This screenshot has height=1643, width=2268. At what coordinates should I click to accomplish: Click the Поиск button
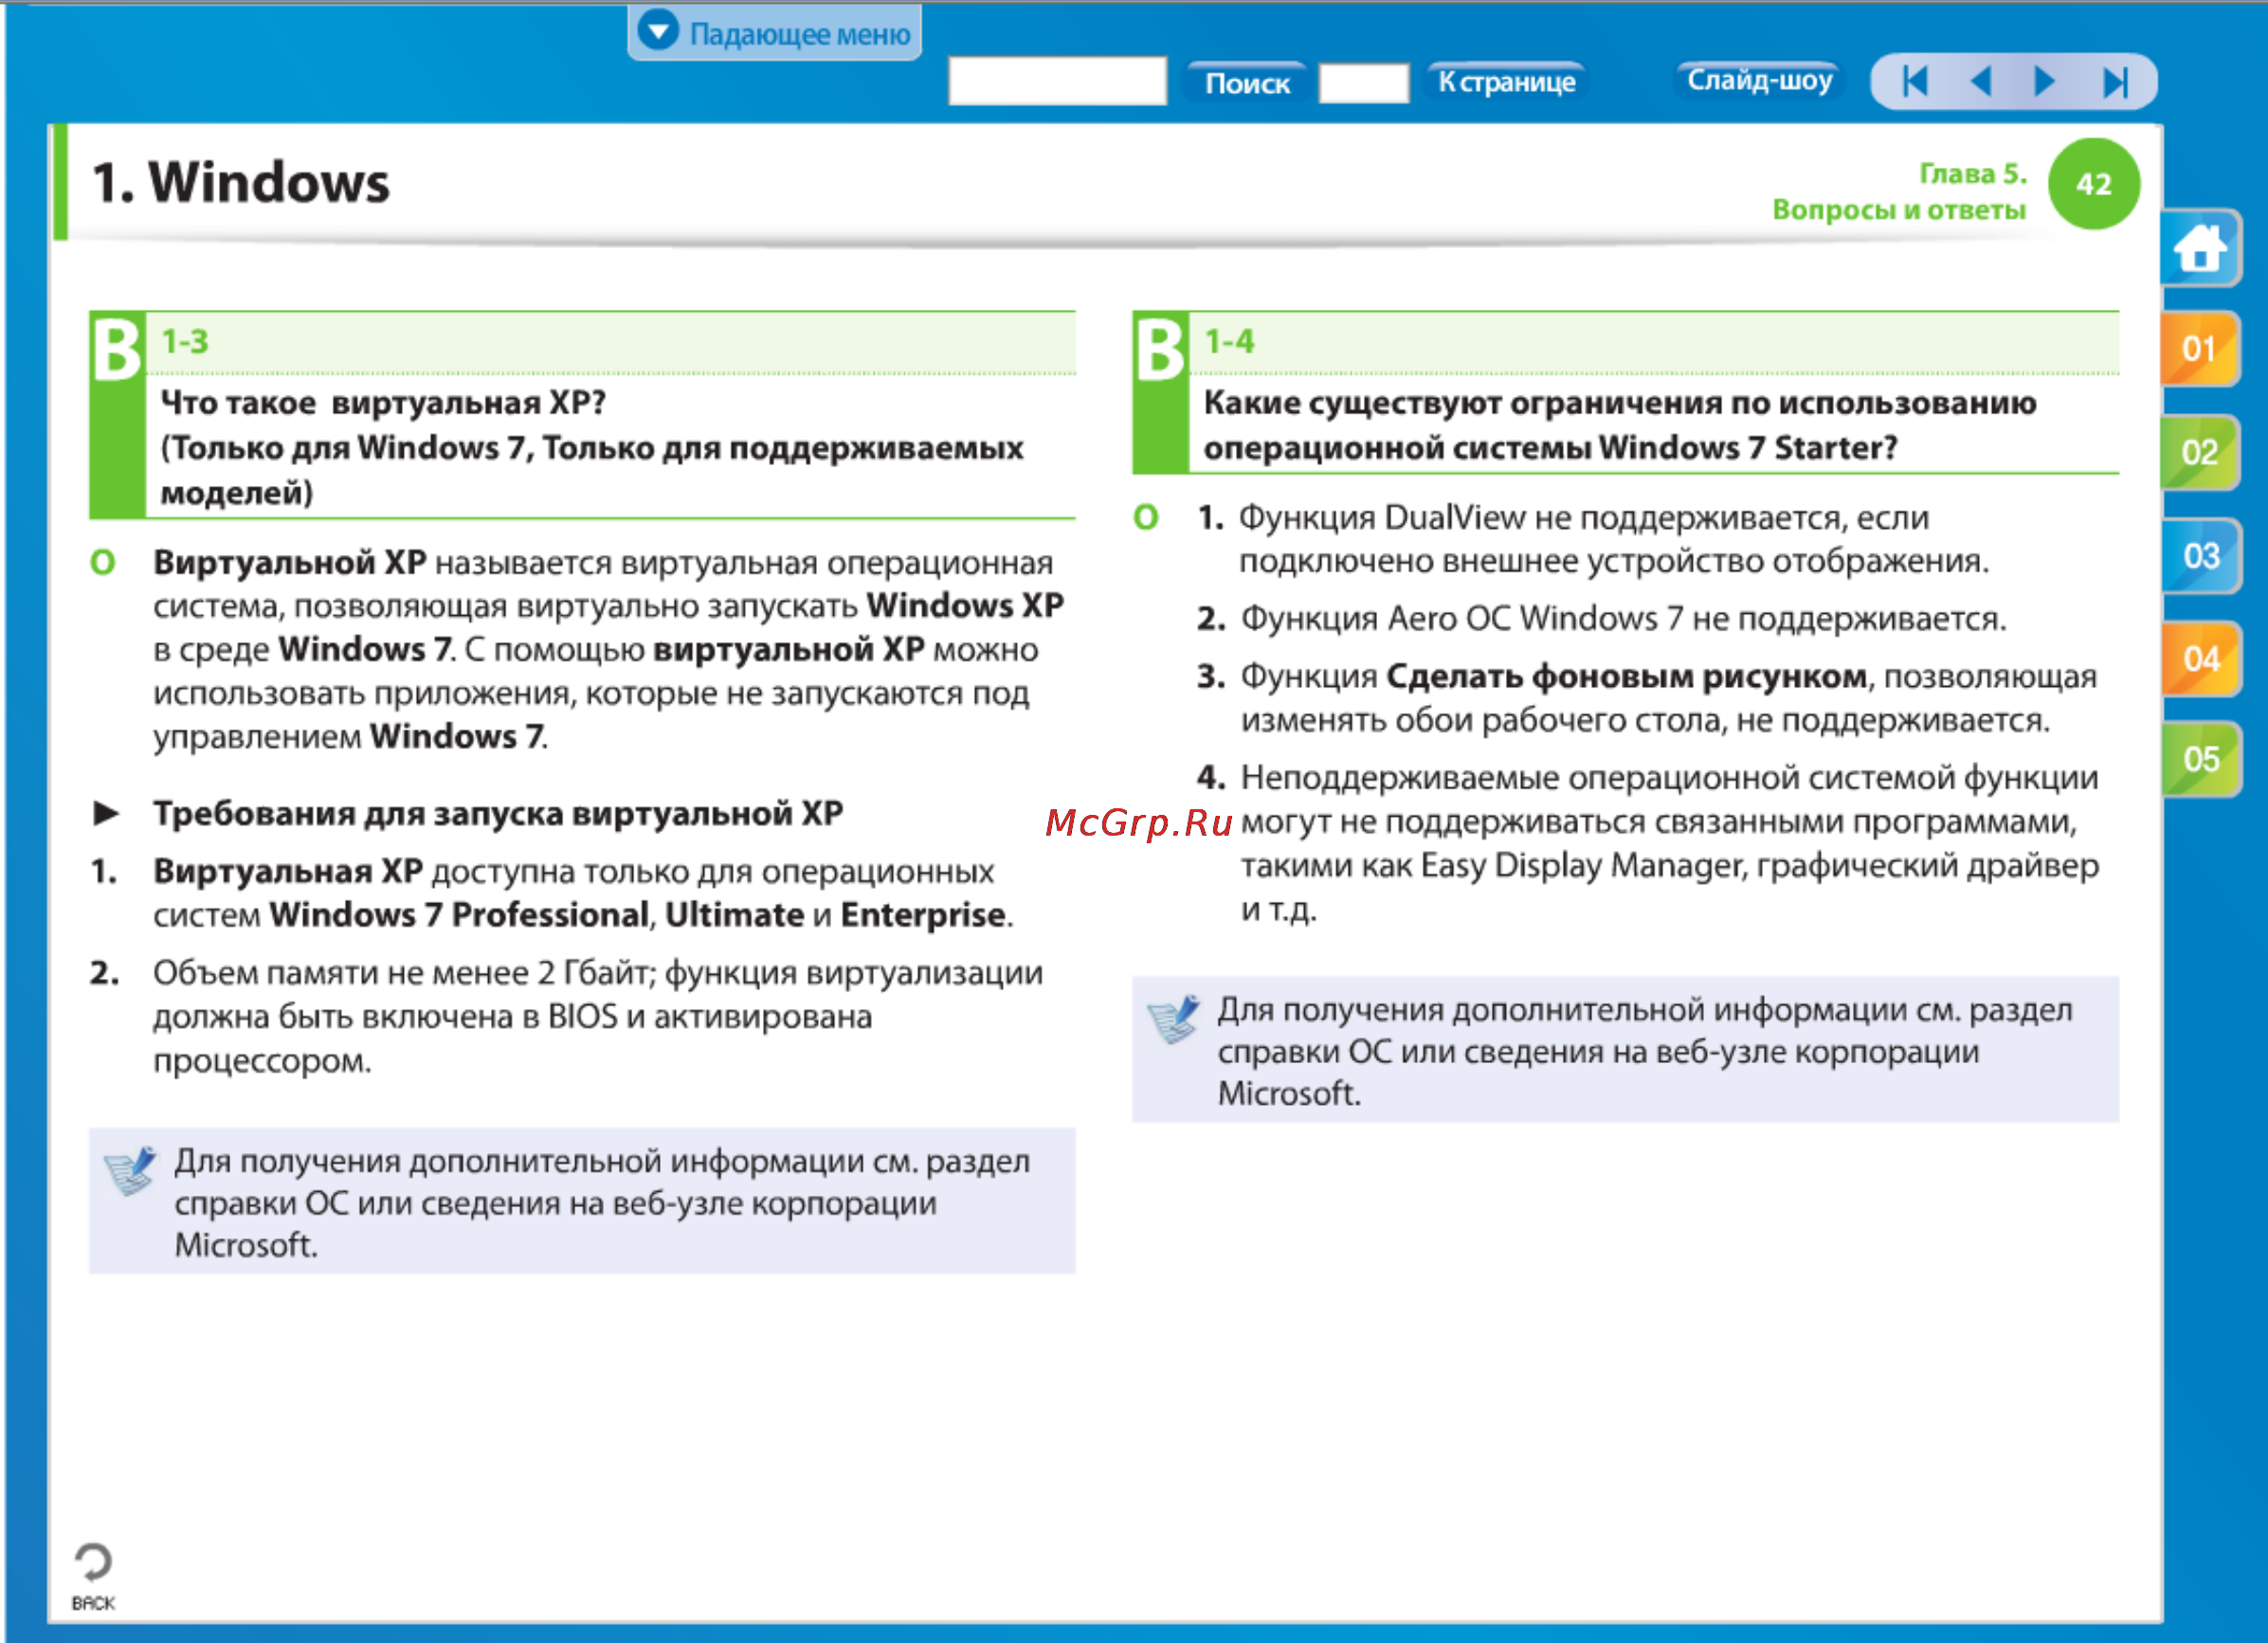[1246, 82]
